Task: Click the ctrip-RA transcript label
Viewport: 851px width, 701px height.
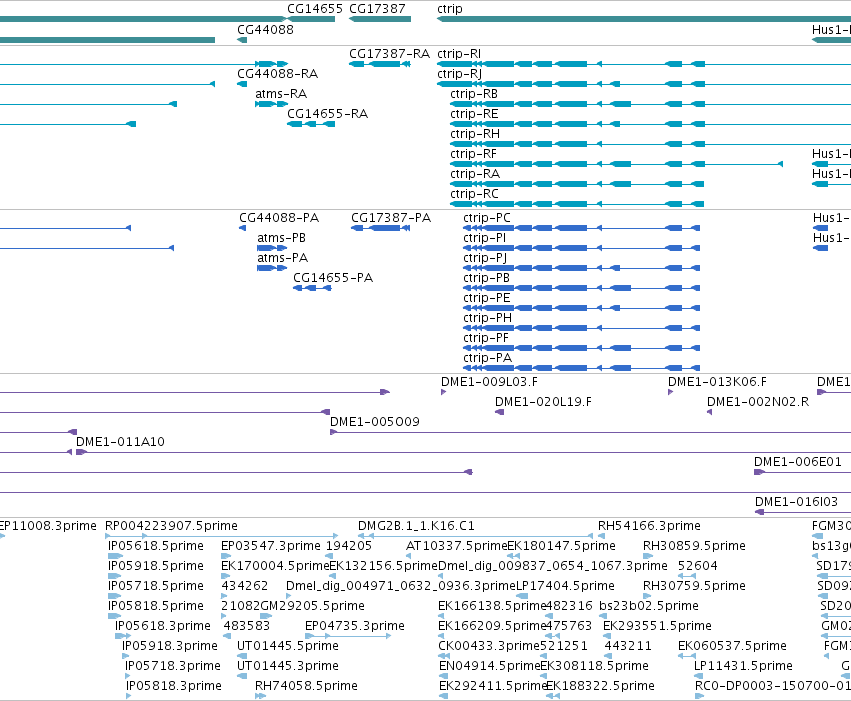Action: coord(475,174)
